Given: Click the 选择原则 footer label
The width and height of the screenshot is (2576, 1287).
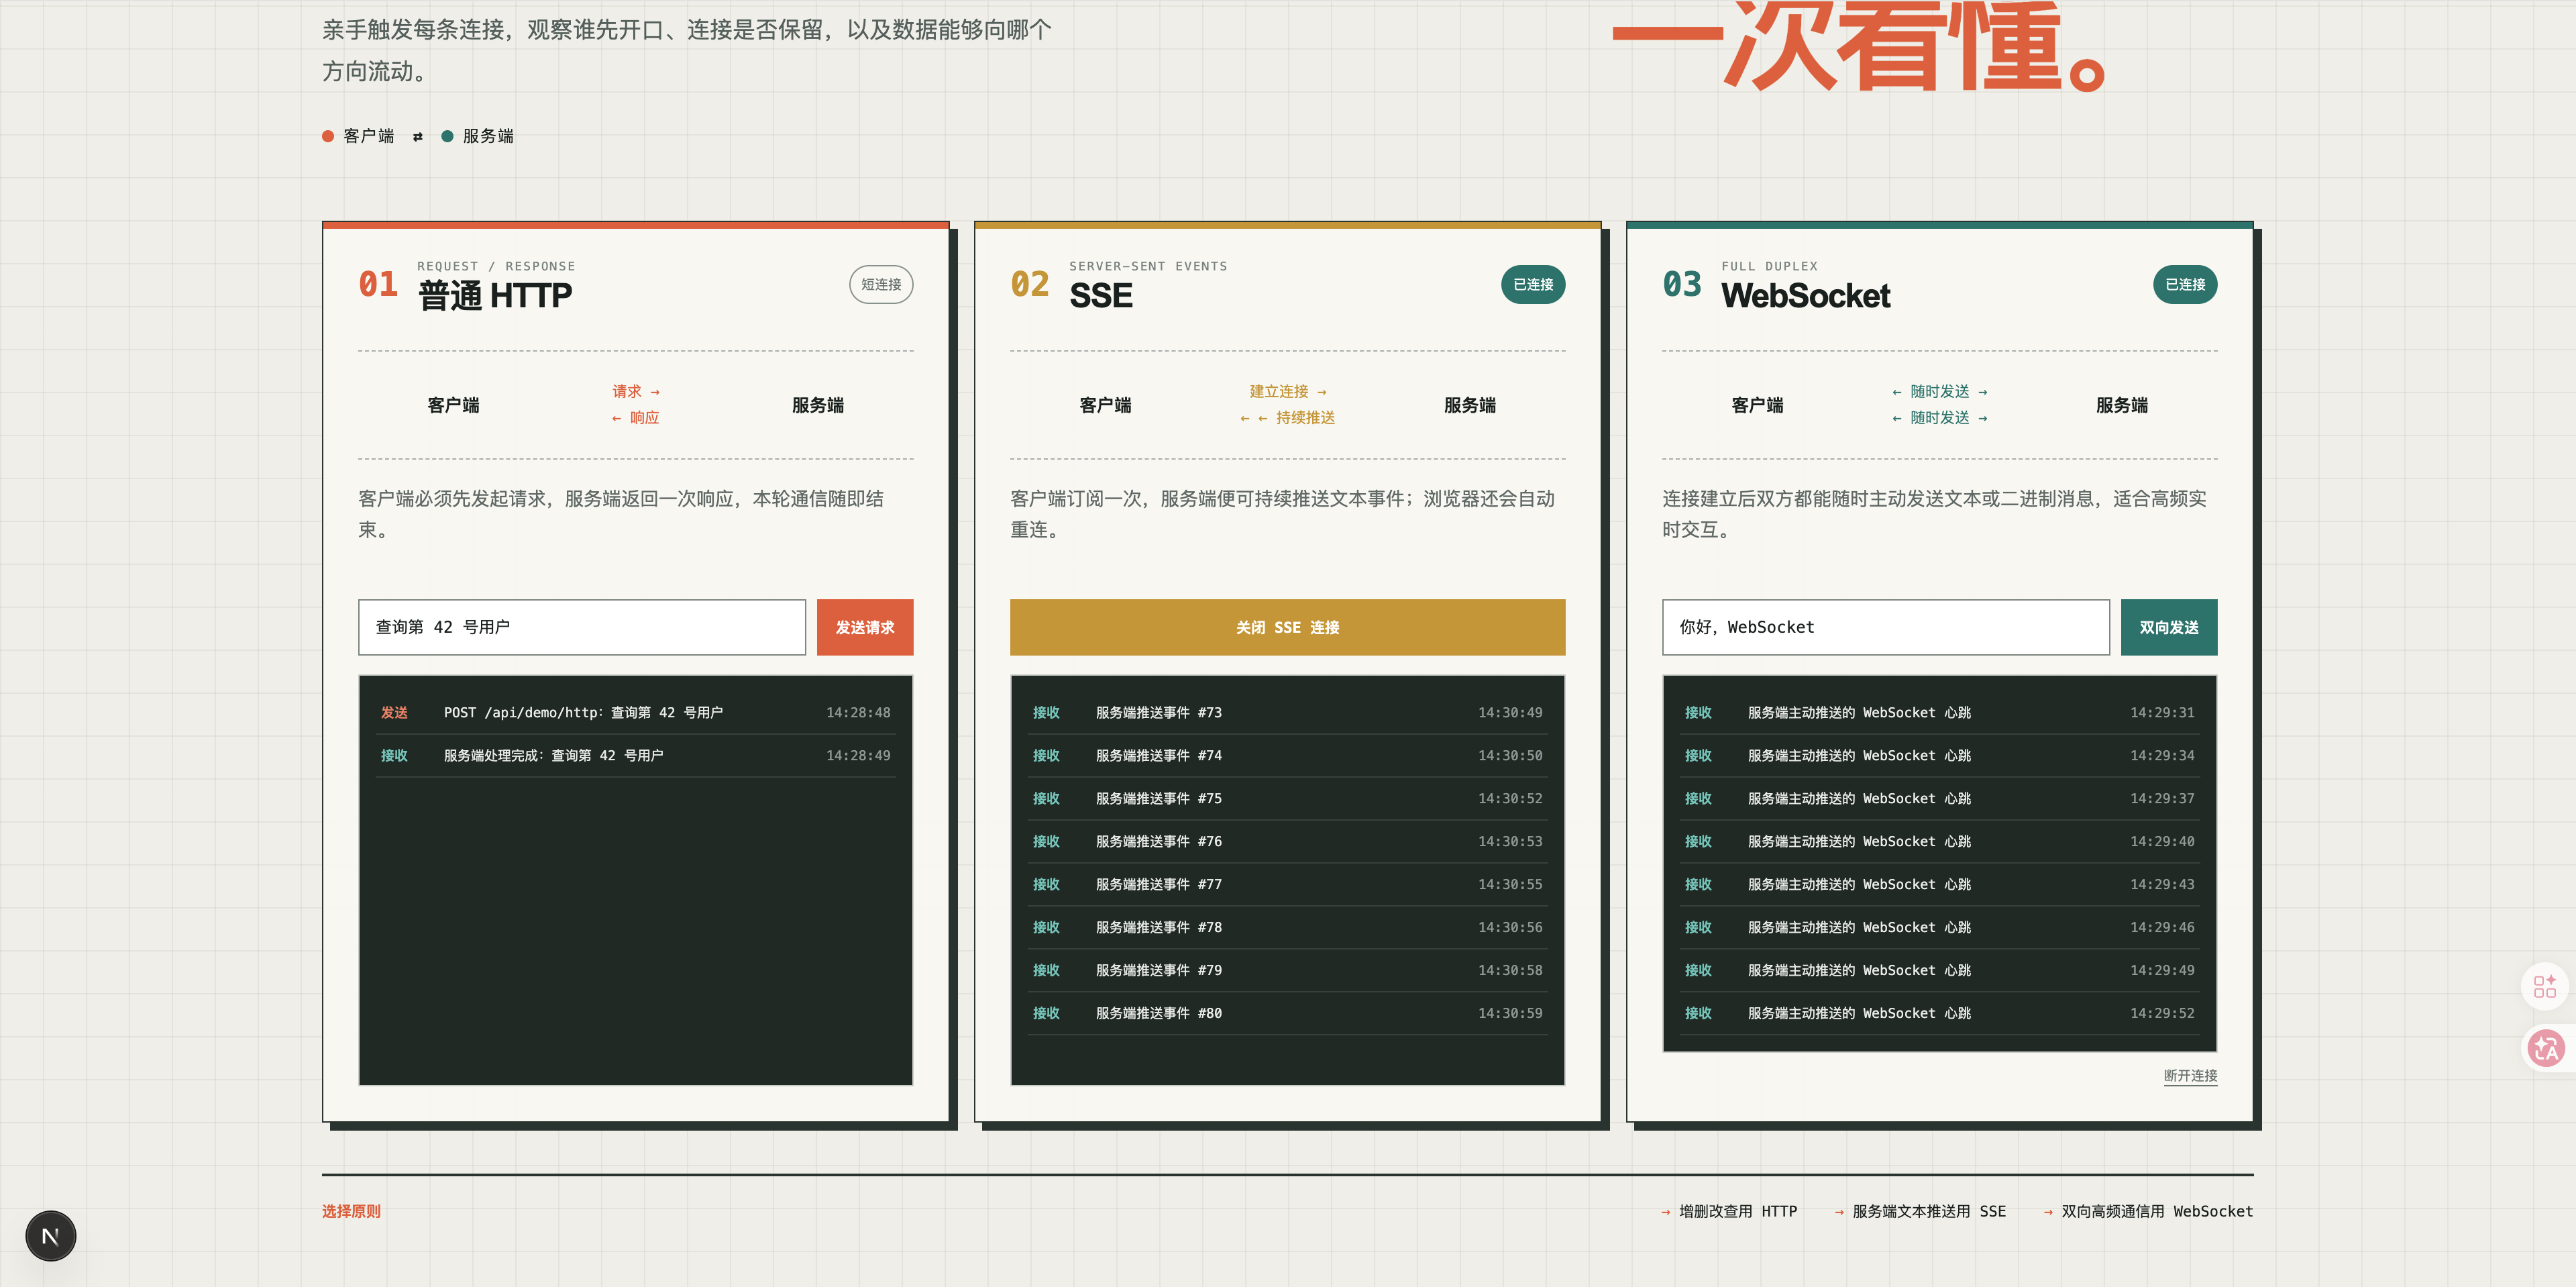Looking at the screenshot, I should click(351, 1211).
